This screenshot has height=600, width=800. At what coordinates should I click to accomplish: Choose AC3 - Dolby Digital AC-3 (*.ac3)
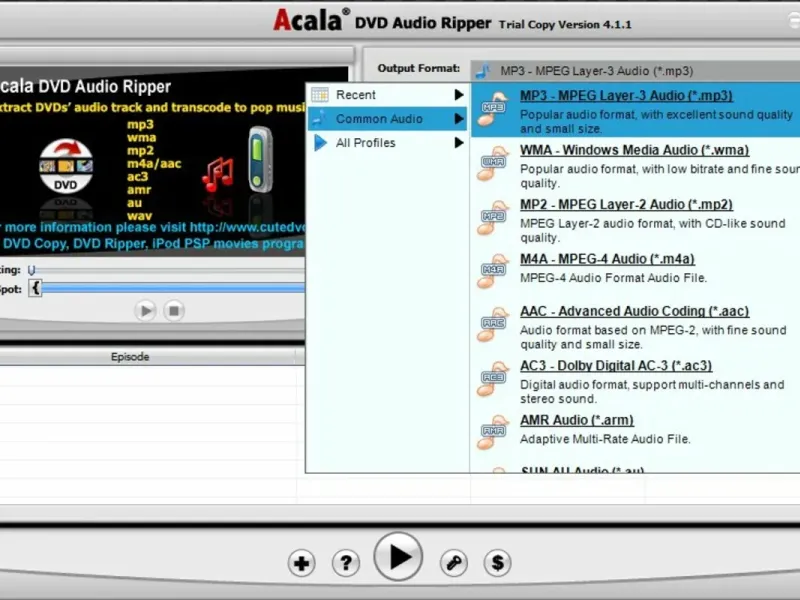coord(616,366)
